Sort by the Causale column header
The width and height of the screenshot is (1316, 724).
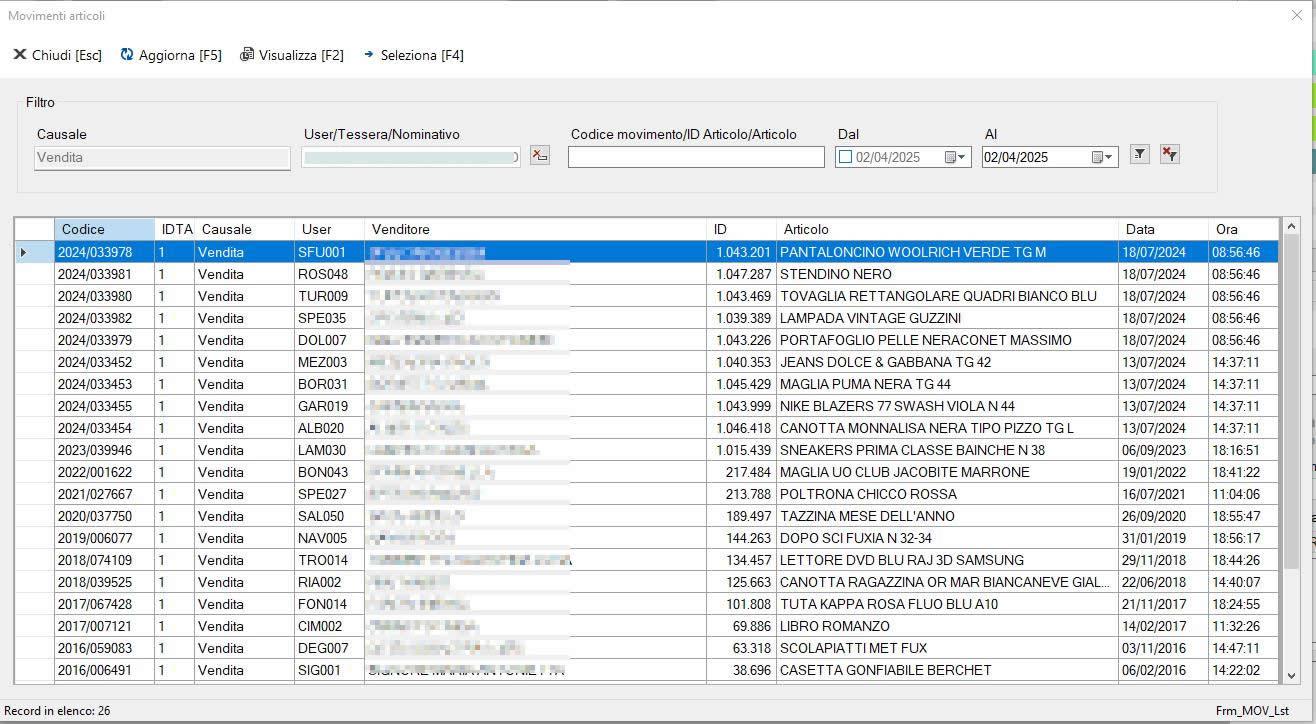pyautogui.click(x=244, y=229)
